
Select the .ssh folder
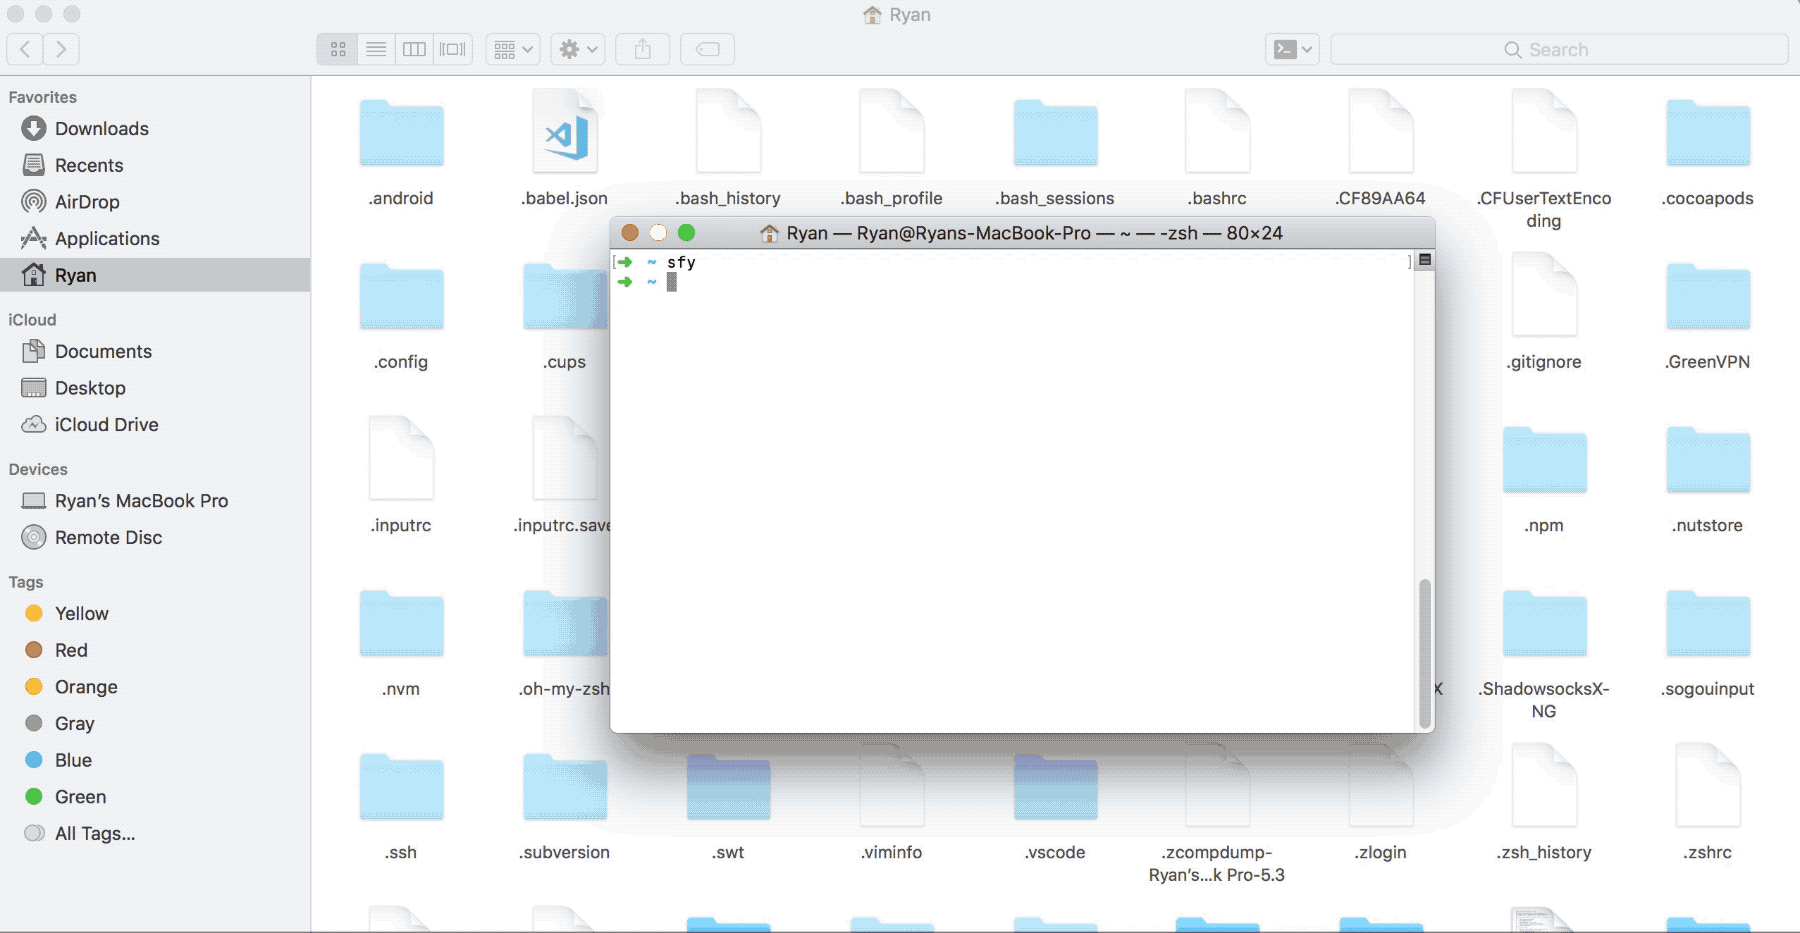coord(401,787)
